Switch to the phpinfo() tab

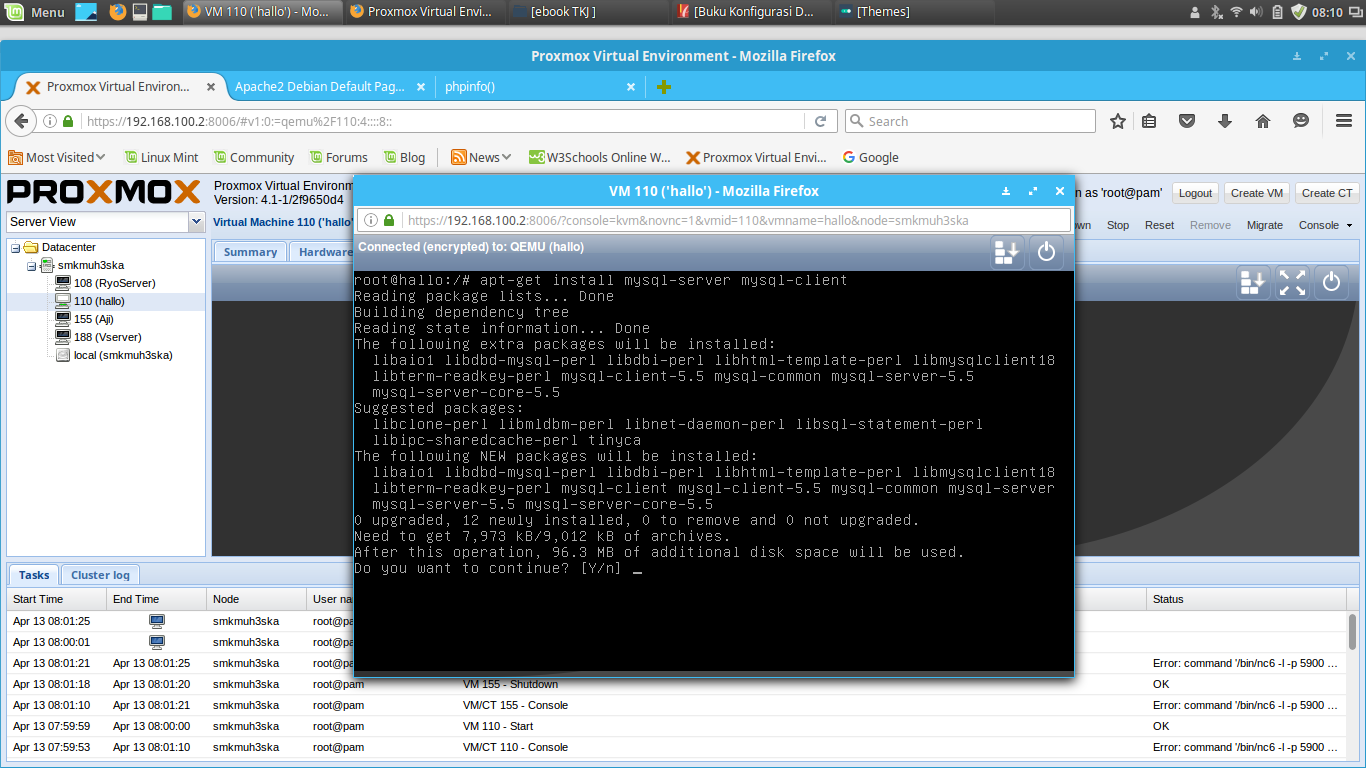(x=470, y=87)
